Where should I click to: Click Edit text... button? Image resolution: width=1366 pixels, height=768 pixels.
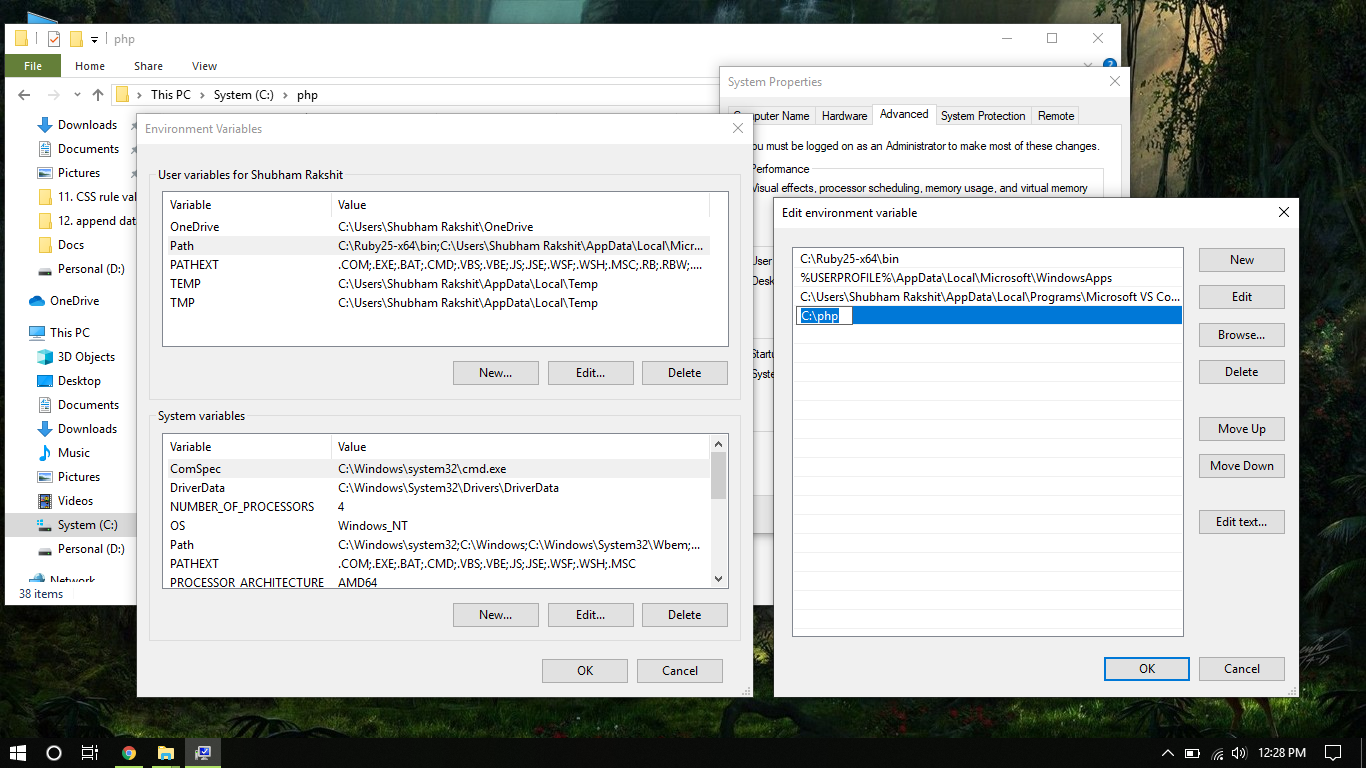click(x=1242, y=522)
